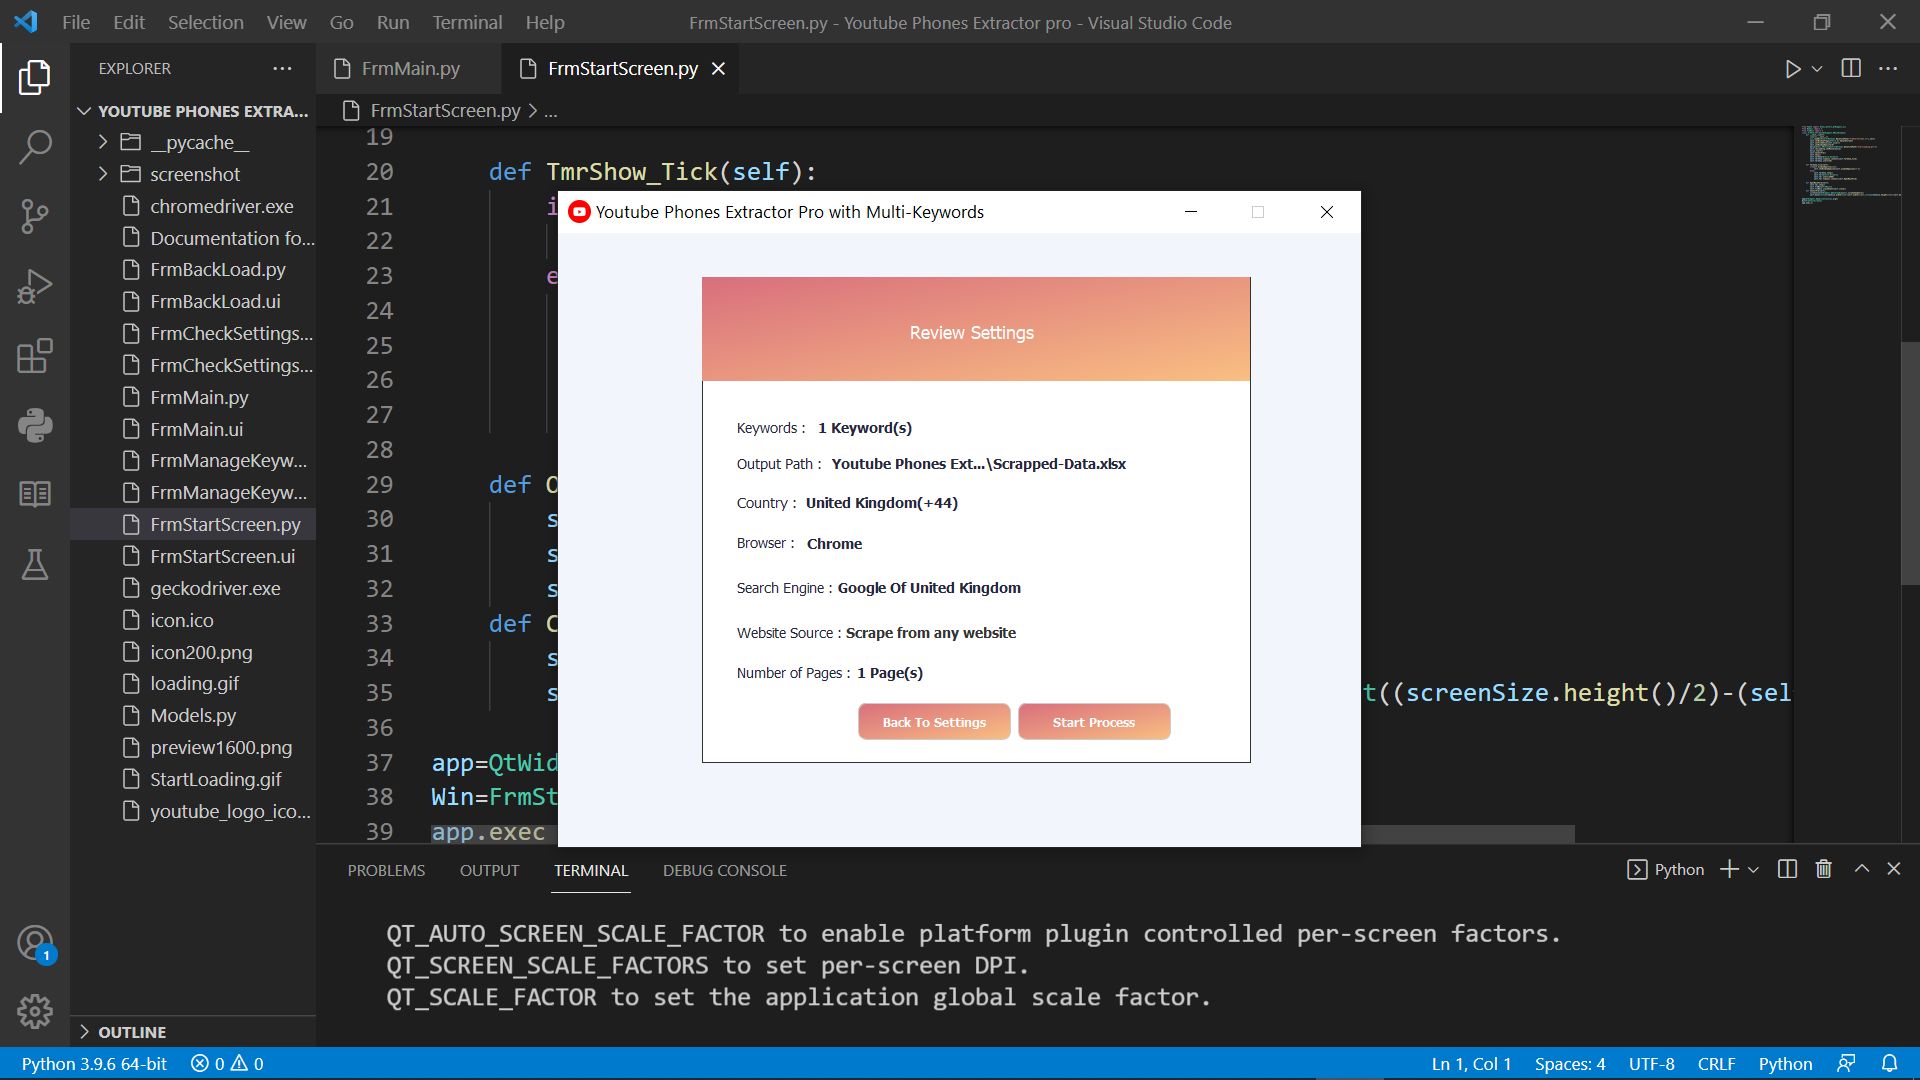Close the terminal panel
The image size is (1920, 1080).
(x=1893, y=869)
